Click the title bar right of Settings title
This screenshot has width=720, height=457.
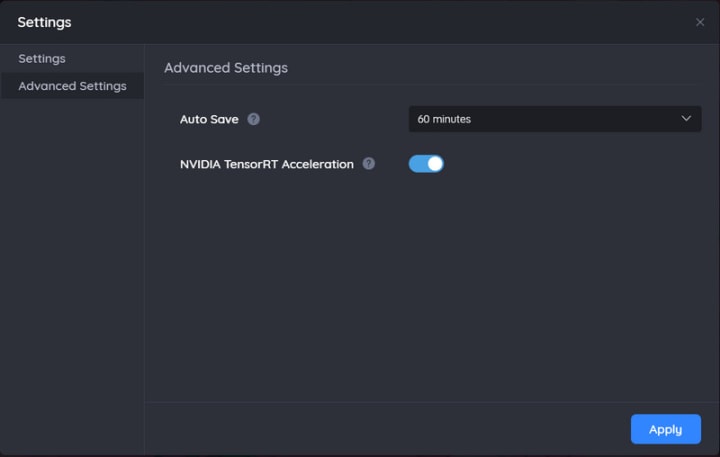380,22
